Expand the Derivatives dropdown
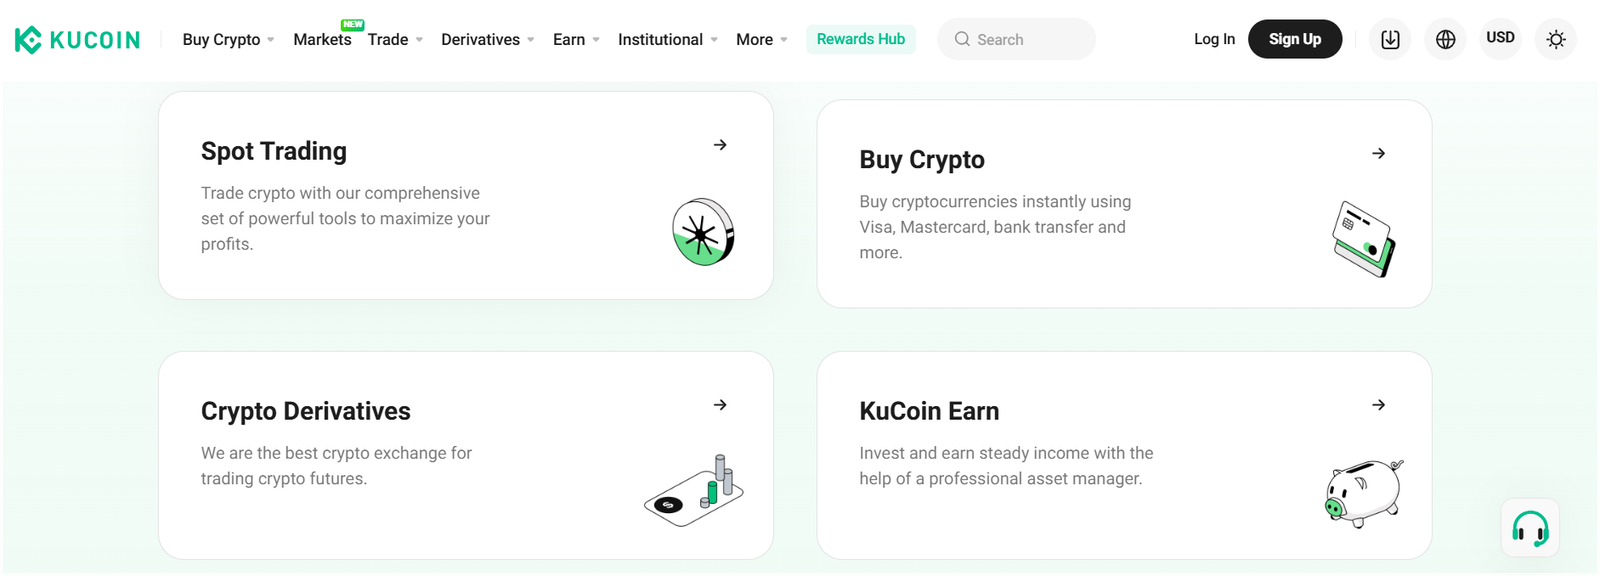 coord(481,39)
